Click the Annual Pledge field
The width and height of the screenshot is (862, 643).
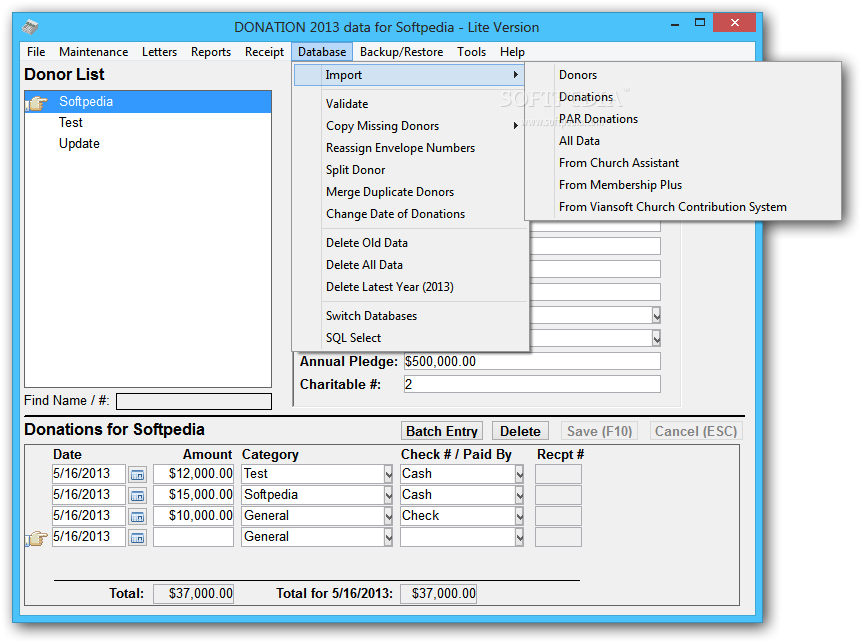click(532, 362)
